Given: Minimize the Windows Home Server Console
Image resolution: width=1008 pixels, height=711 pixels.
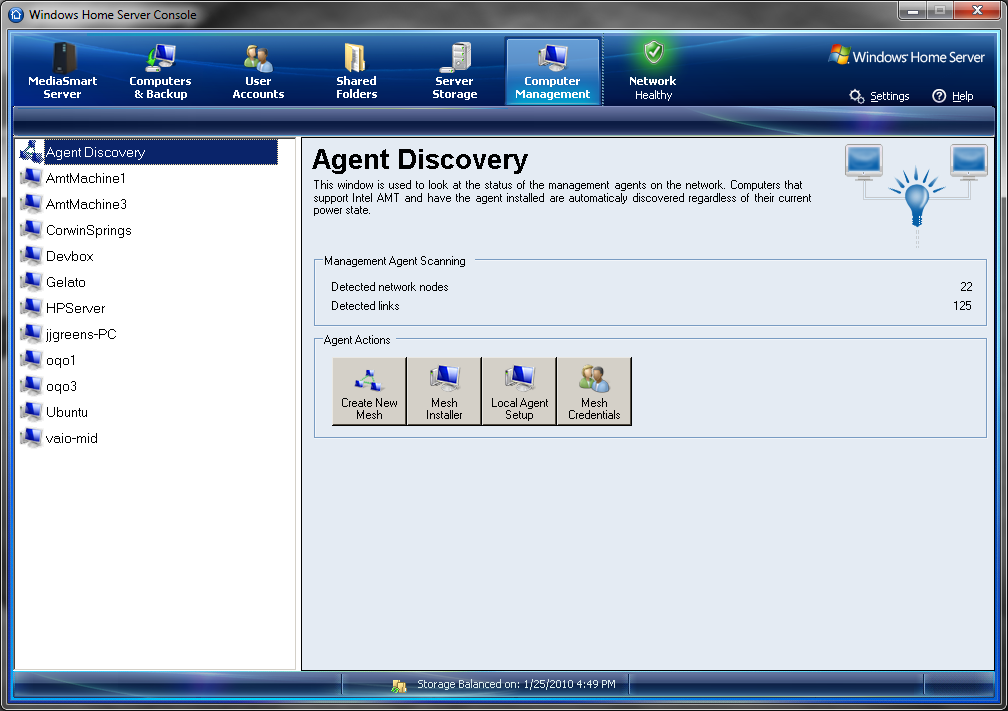Looking at the screenshot, I should 912,10.
